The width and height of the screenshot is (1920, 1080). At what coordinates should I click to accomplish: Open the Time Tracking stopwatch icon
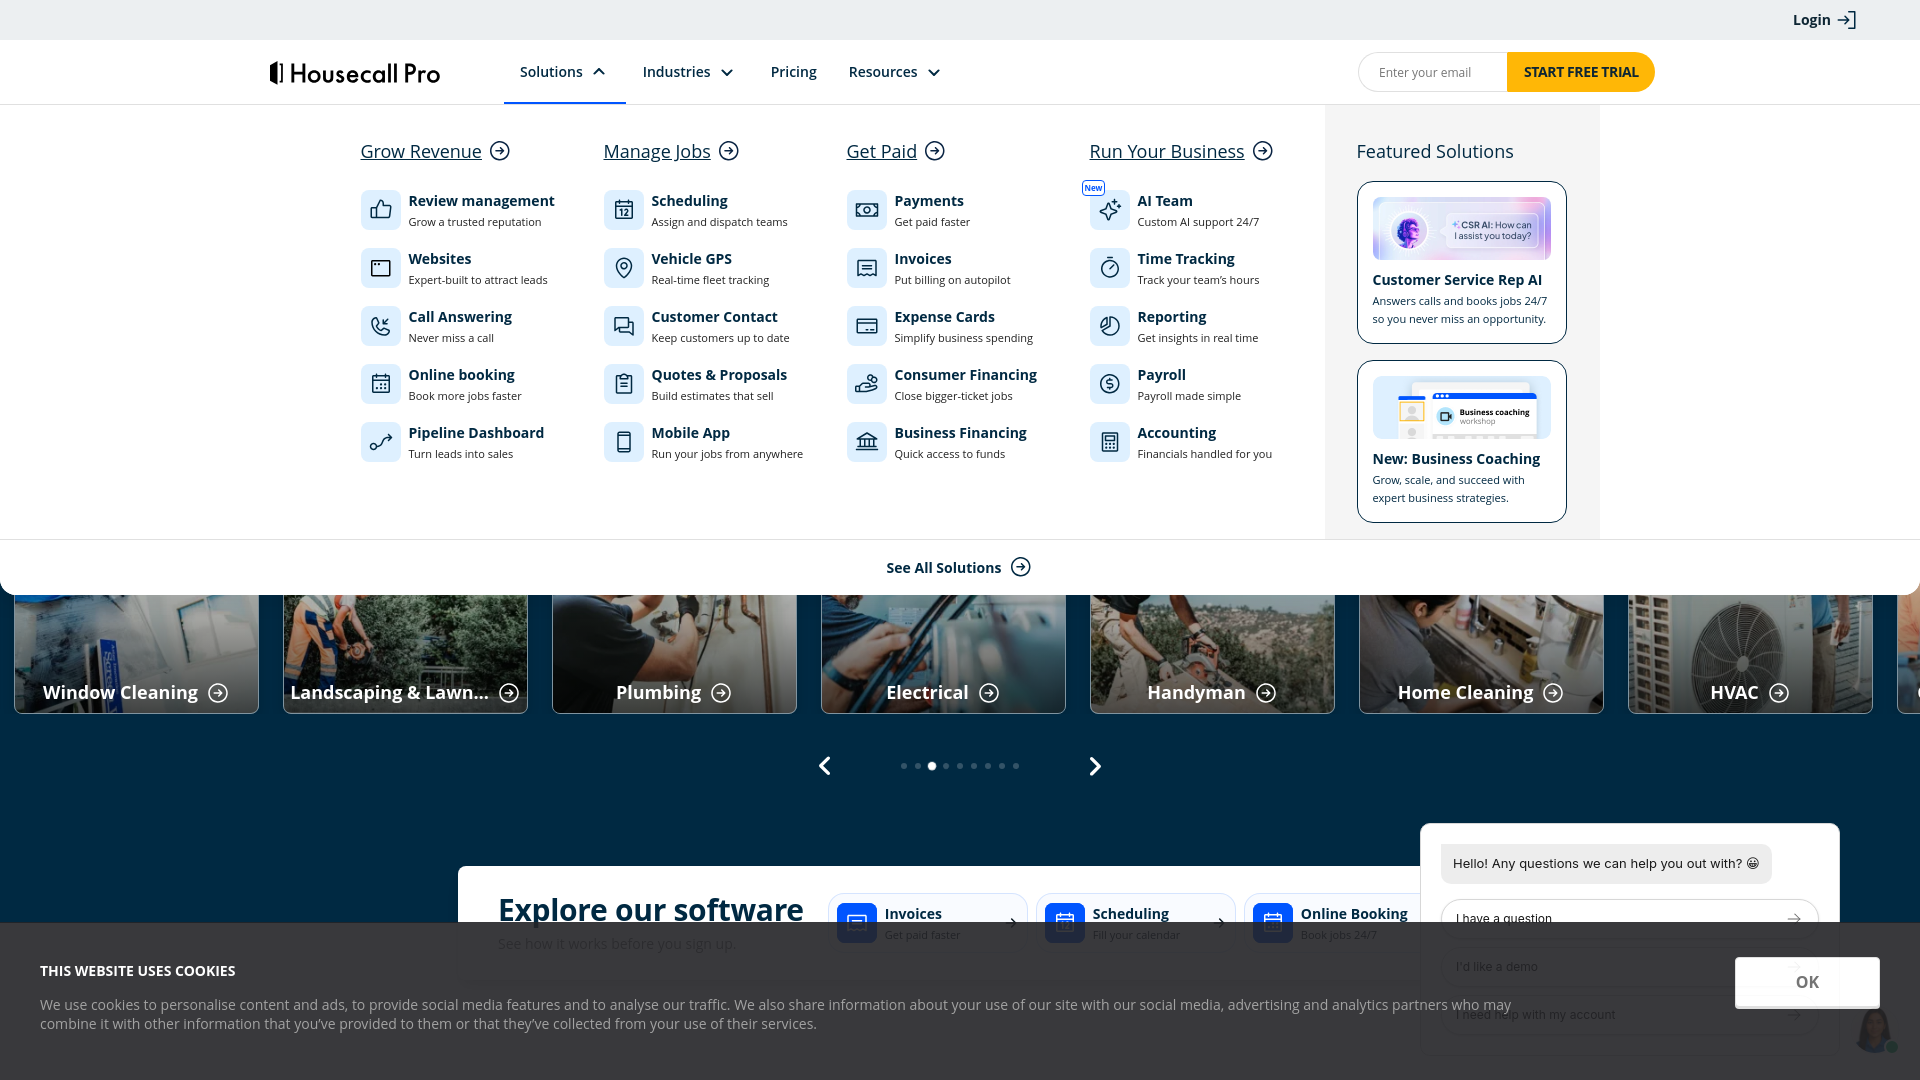click(x=1110, y=268)
